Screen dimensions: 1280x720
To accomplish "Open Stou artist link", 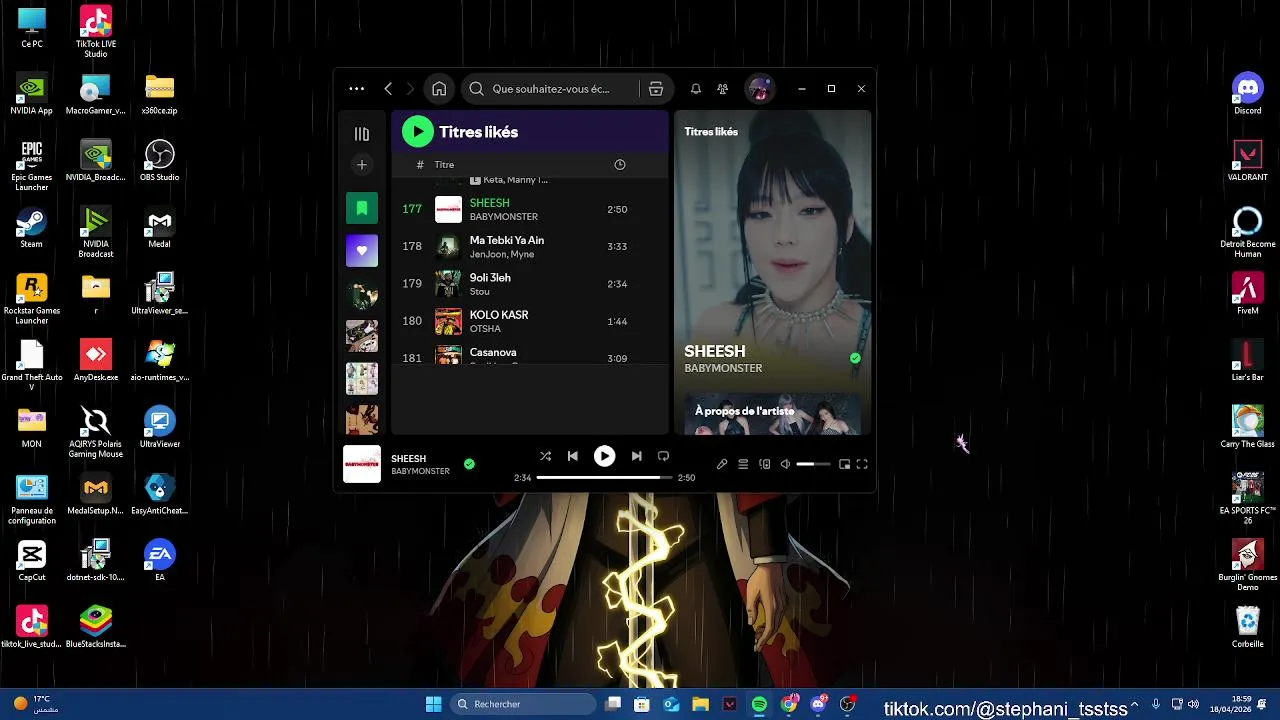I will click(480, 292).
